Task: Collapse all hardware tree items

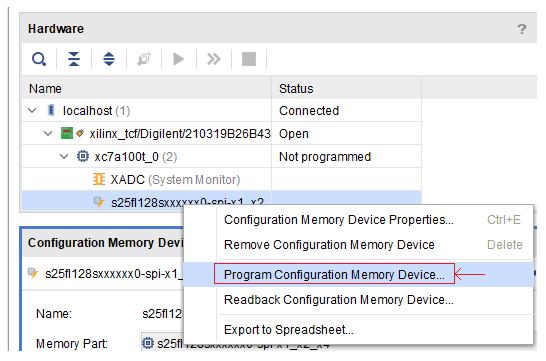Action: pyautogui.click(x=74, y=59)
